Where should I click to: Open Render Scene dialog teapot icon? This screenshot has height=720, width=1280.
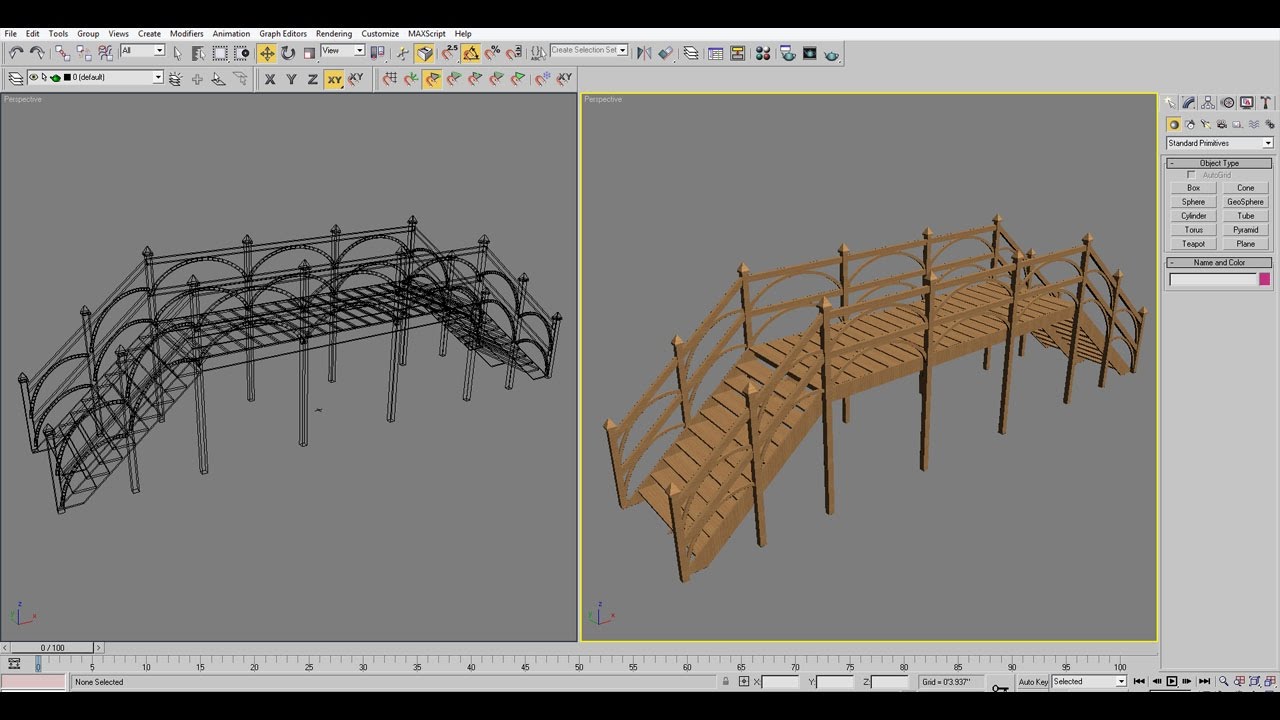(788, 53)
